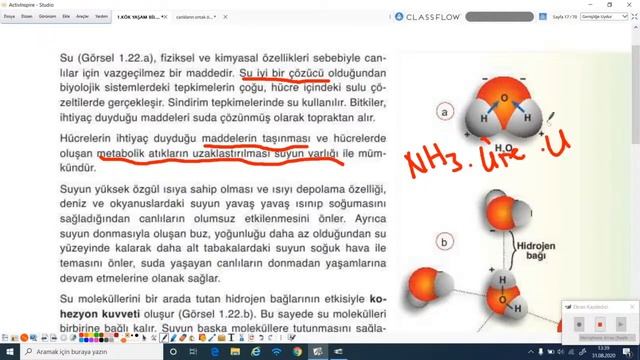Click the vertical page scrollbar

pyautogui.click(x=636, y=94)
